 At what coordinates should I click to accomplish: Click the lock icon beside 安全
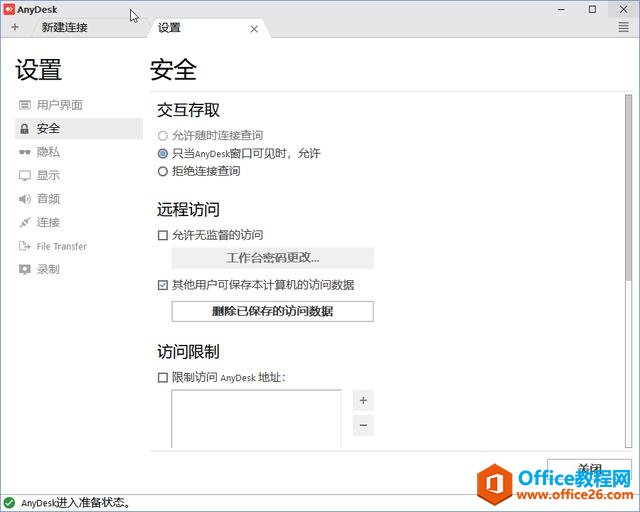(25, 129)
